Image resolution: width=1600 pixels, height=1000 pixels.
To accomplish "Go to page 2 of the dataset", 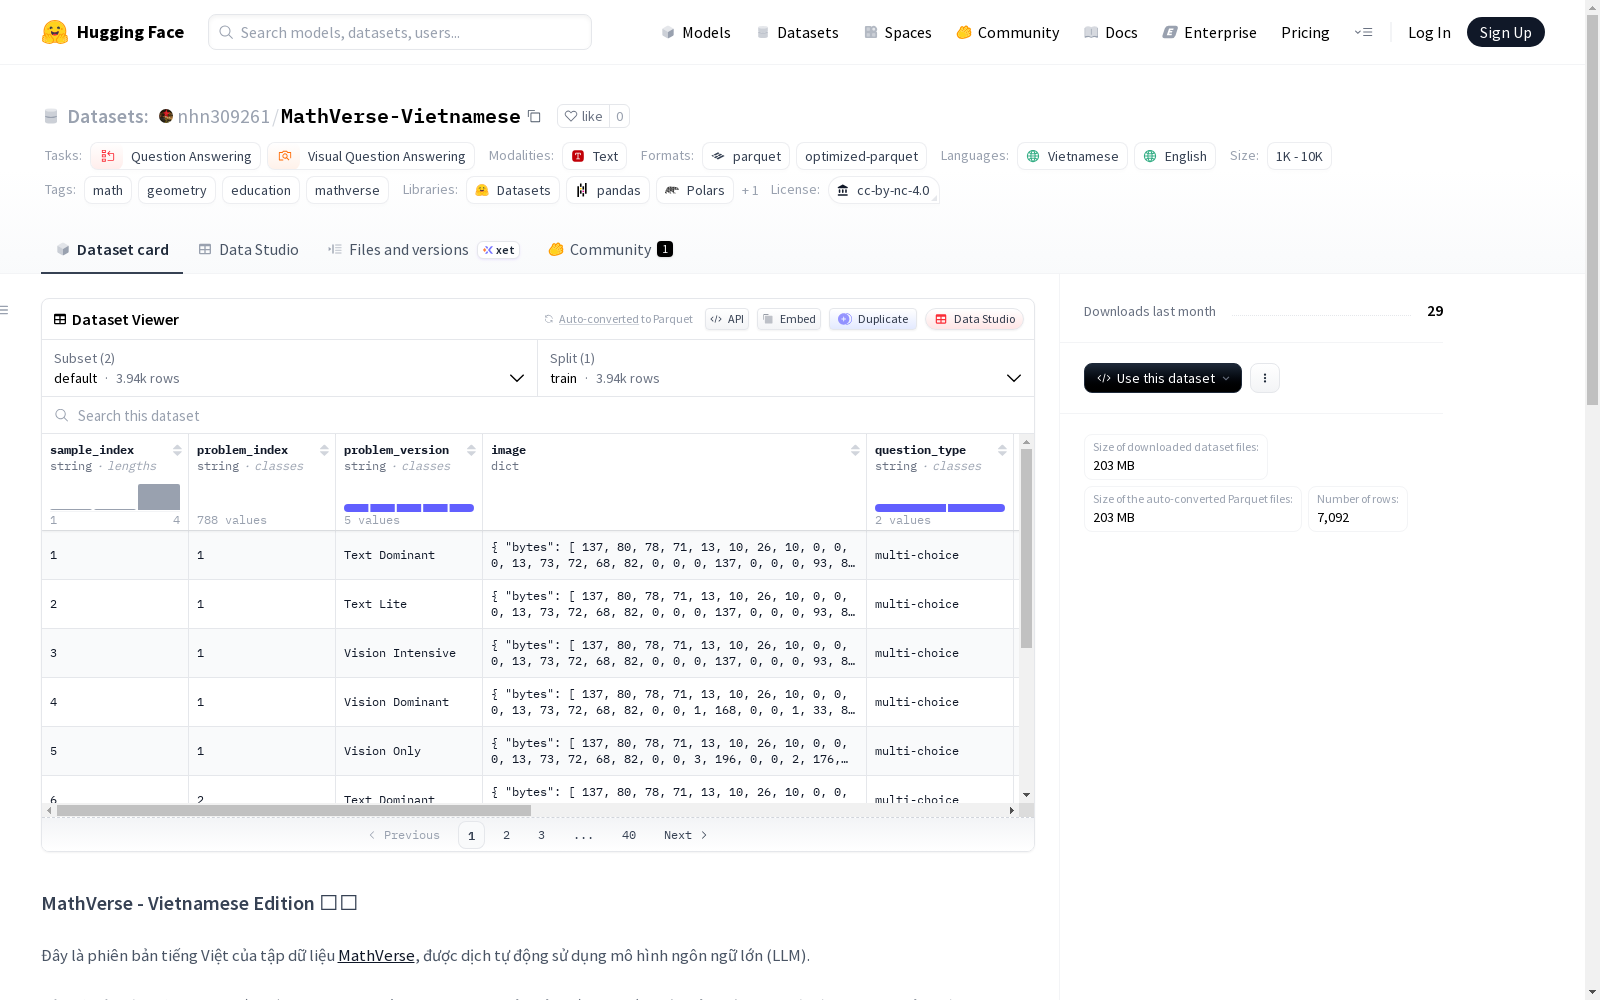I will 507,835.
